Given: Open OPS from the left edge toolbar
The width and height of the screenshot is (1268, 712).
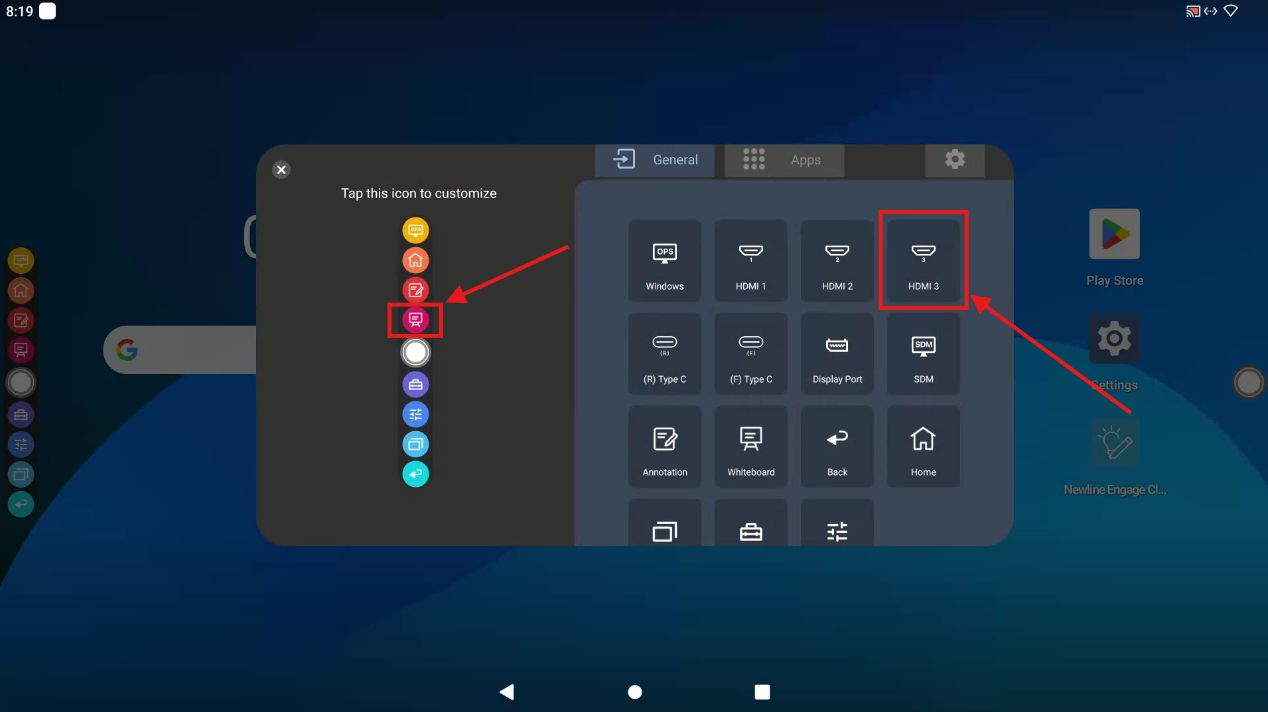Looking at the screenshot, I should 21,261.
